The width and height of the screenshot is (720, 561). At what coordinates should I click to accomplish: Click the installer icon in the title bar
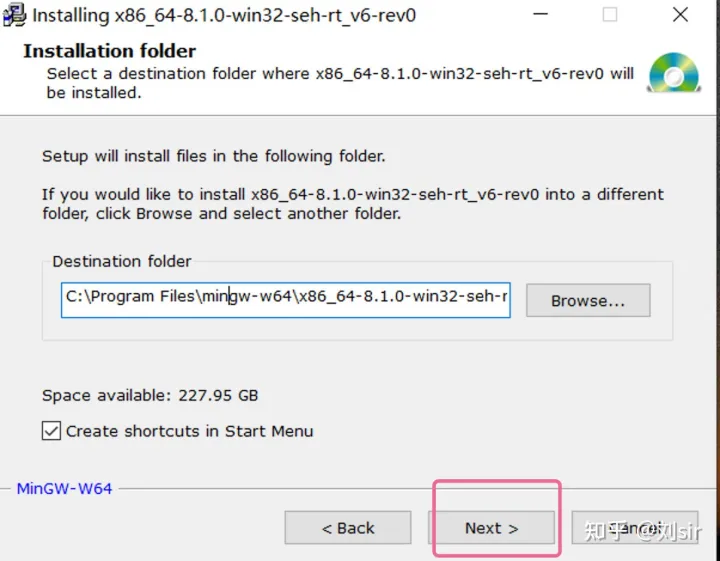[x=14, y=16]
